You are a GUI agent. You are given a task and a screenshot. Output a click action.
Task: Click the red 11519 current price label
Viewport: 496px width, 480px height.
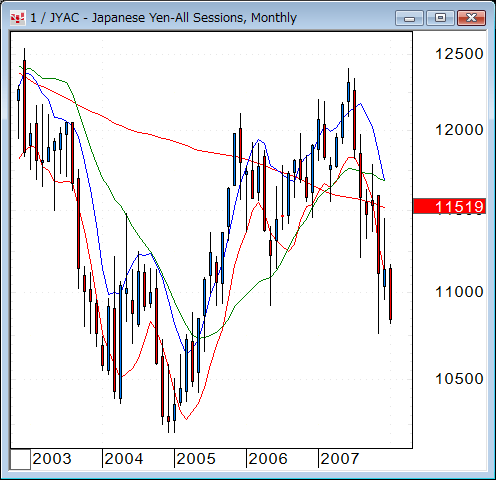pos(449,206)
